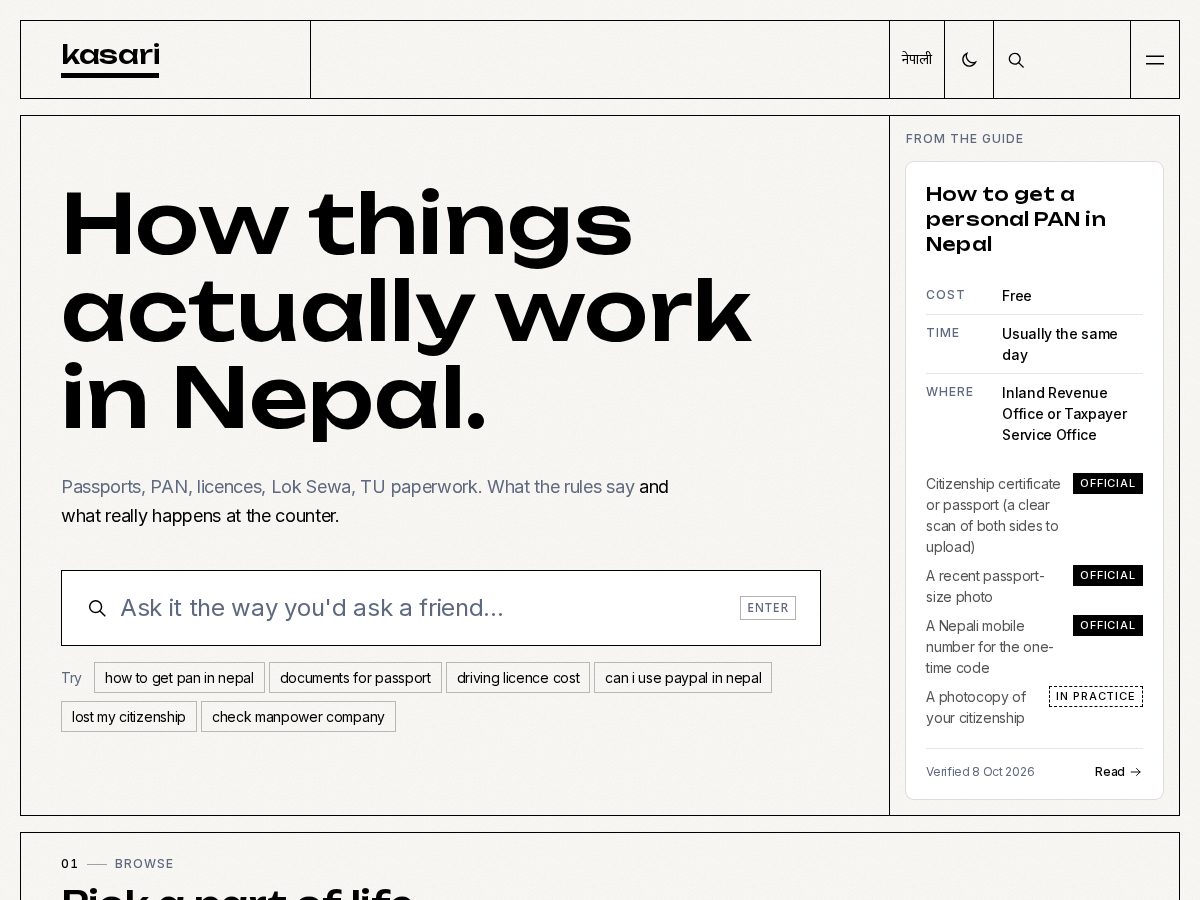The width and height of the screenshot is (1200, 900).
Task: Open header search icon
Action: (x=1016, y=60)
